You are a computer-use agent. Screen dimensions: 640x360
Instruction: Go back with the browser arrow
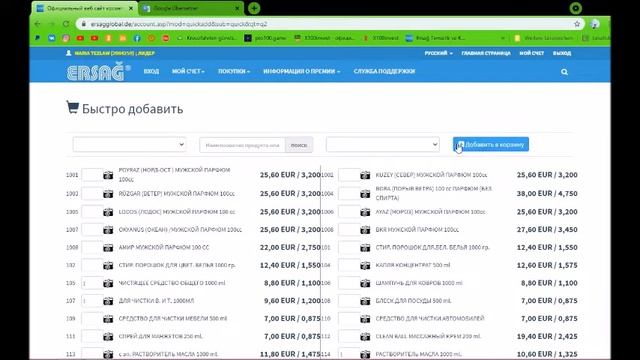38,24
